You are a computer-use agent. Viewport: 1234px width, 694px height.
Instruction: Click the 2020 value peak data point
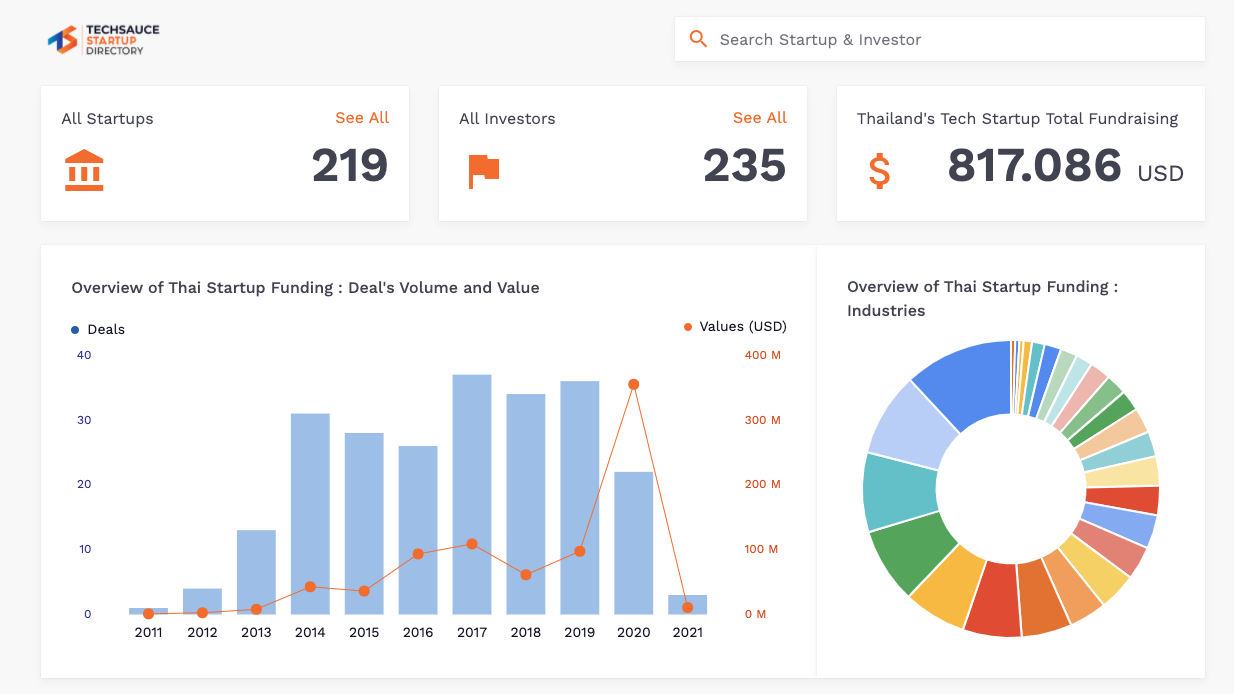tap(633, 384)
